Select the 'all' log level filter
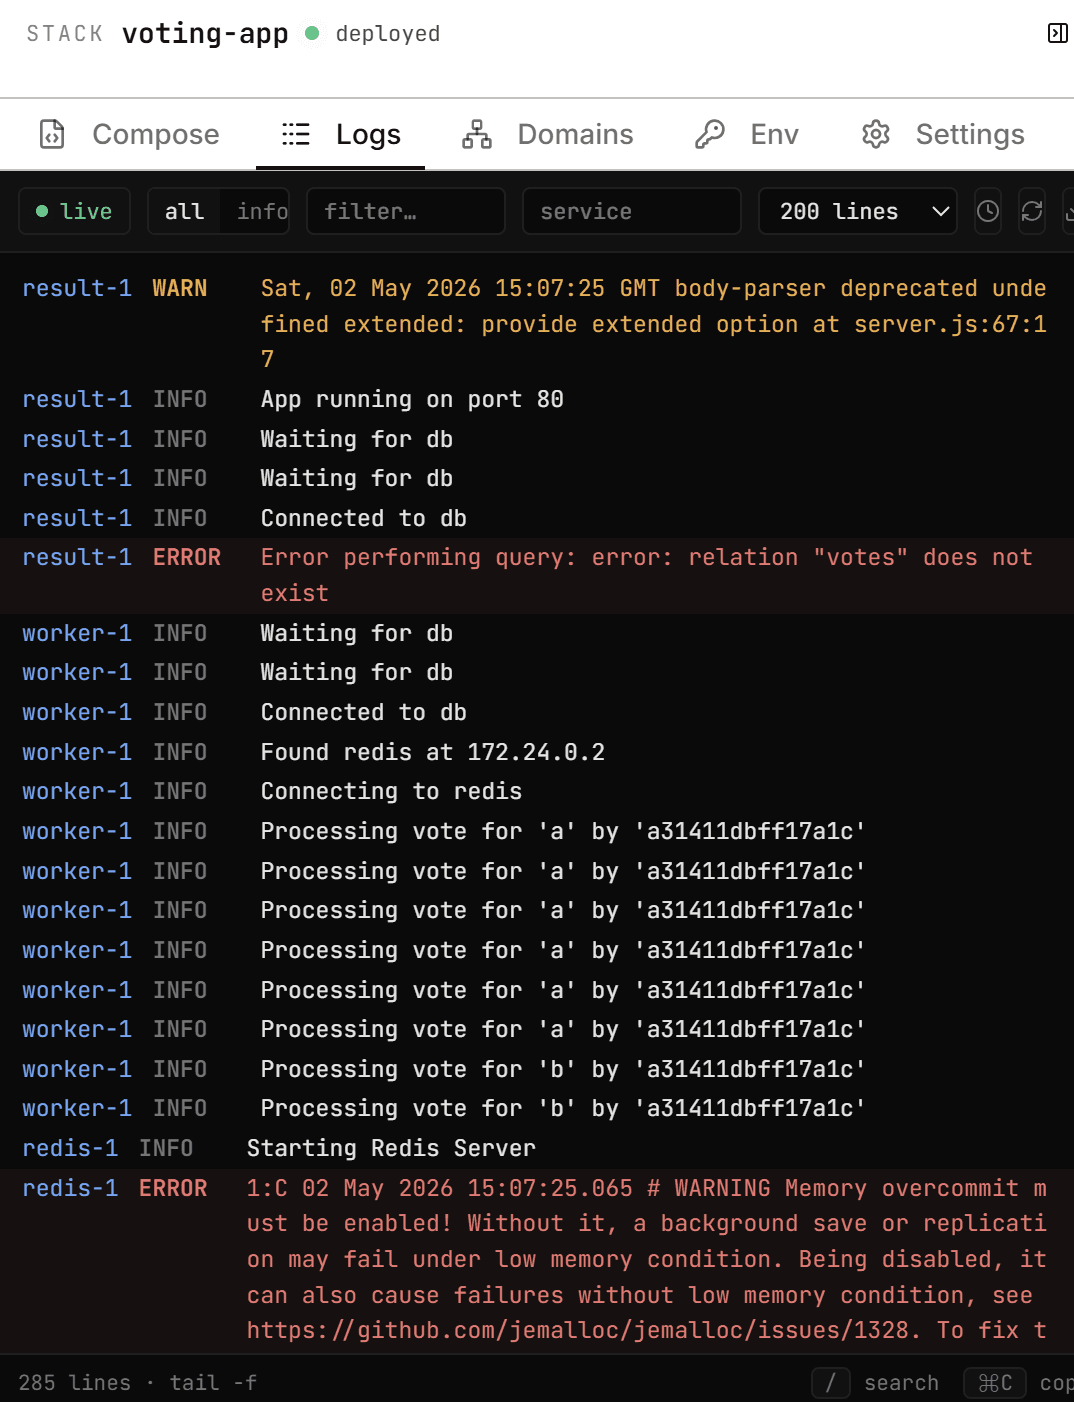The width and height of the screenshot is (1074, 1402). (184, 211)
